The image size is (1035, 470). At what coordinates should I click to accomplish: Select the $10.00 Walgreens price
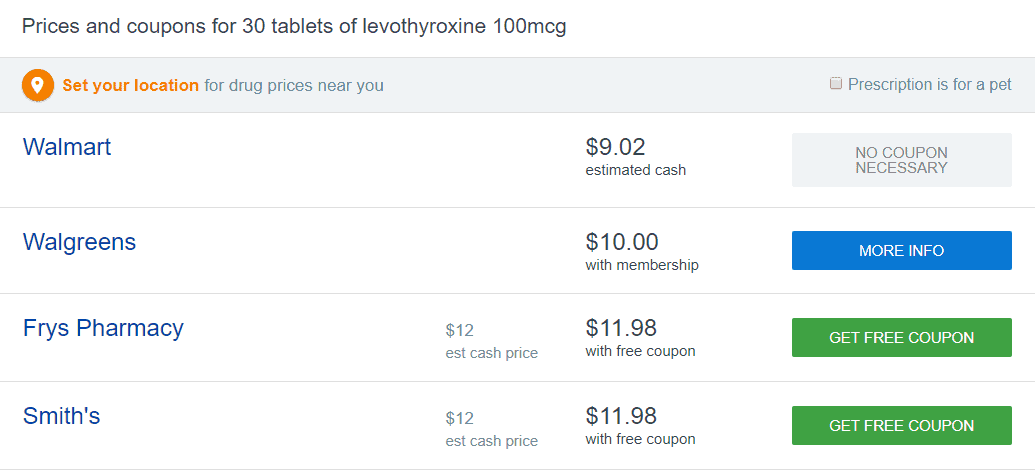(x=622, y=242)
